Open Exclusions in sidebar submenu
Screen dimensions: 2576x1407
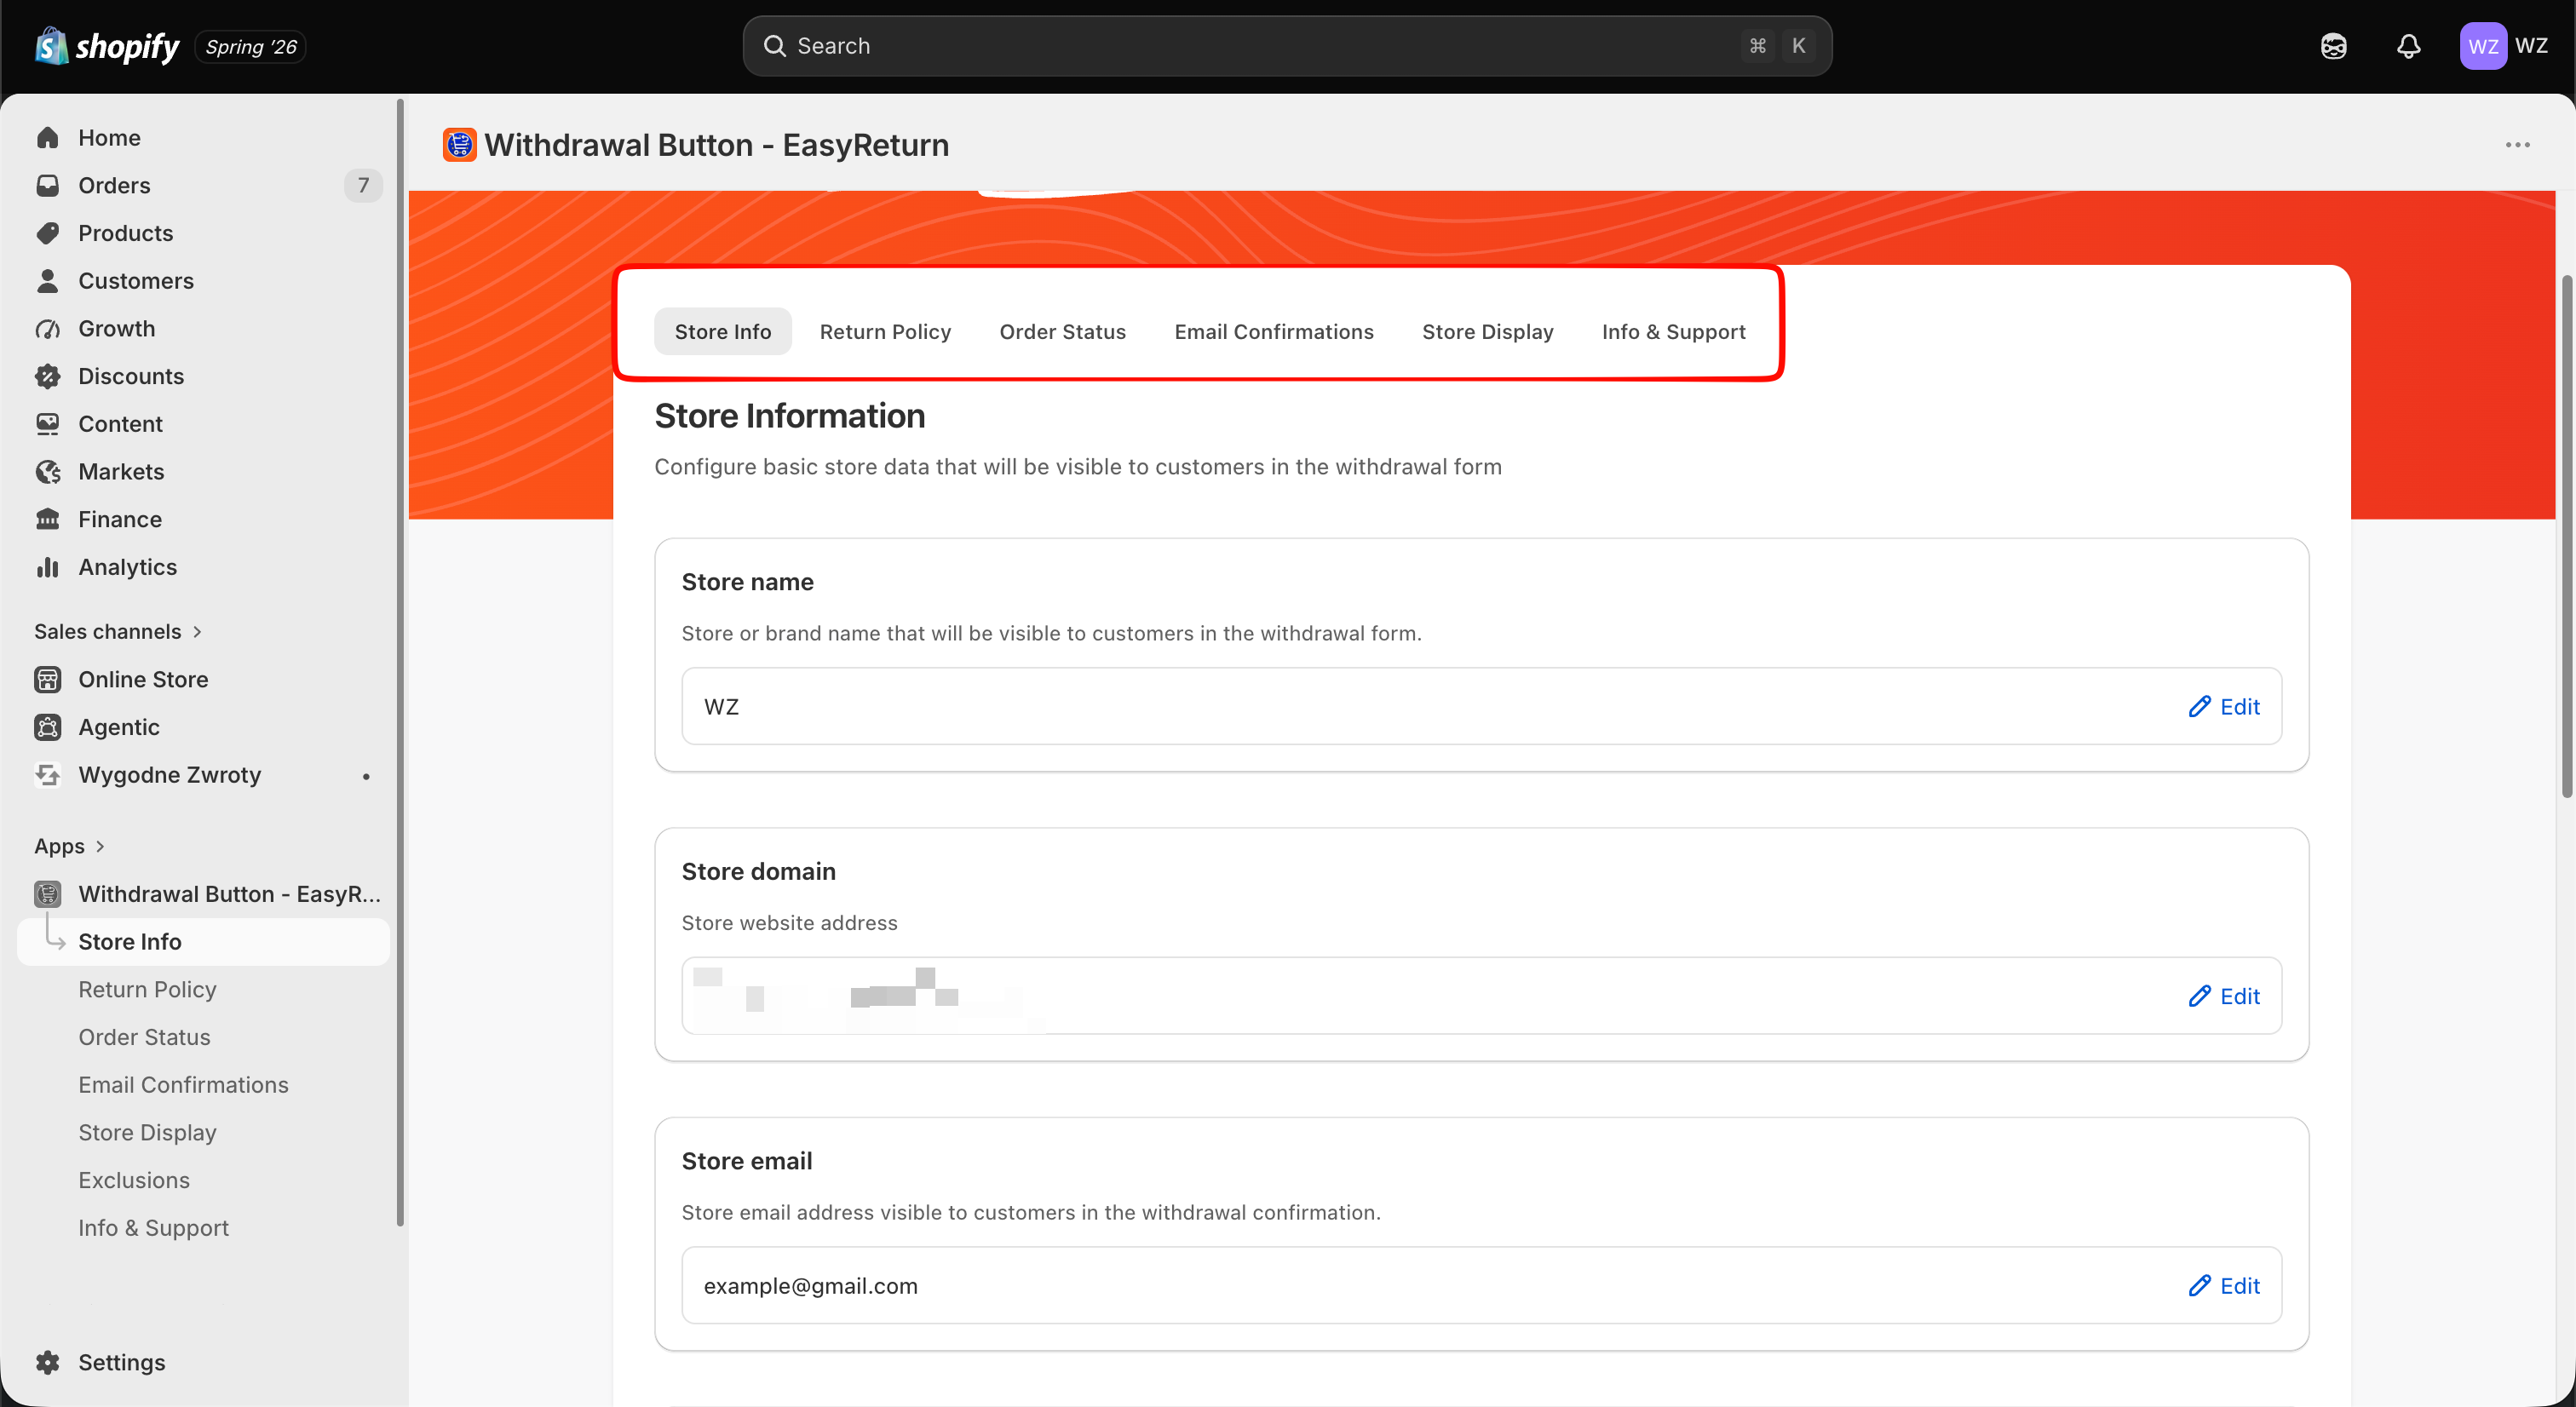click(x=134, y=1181)
